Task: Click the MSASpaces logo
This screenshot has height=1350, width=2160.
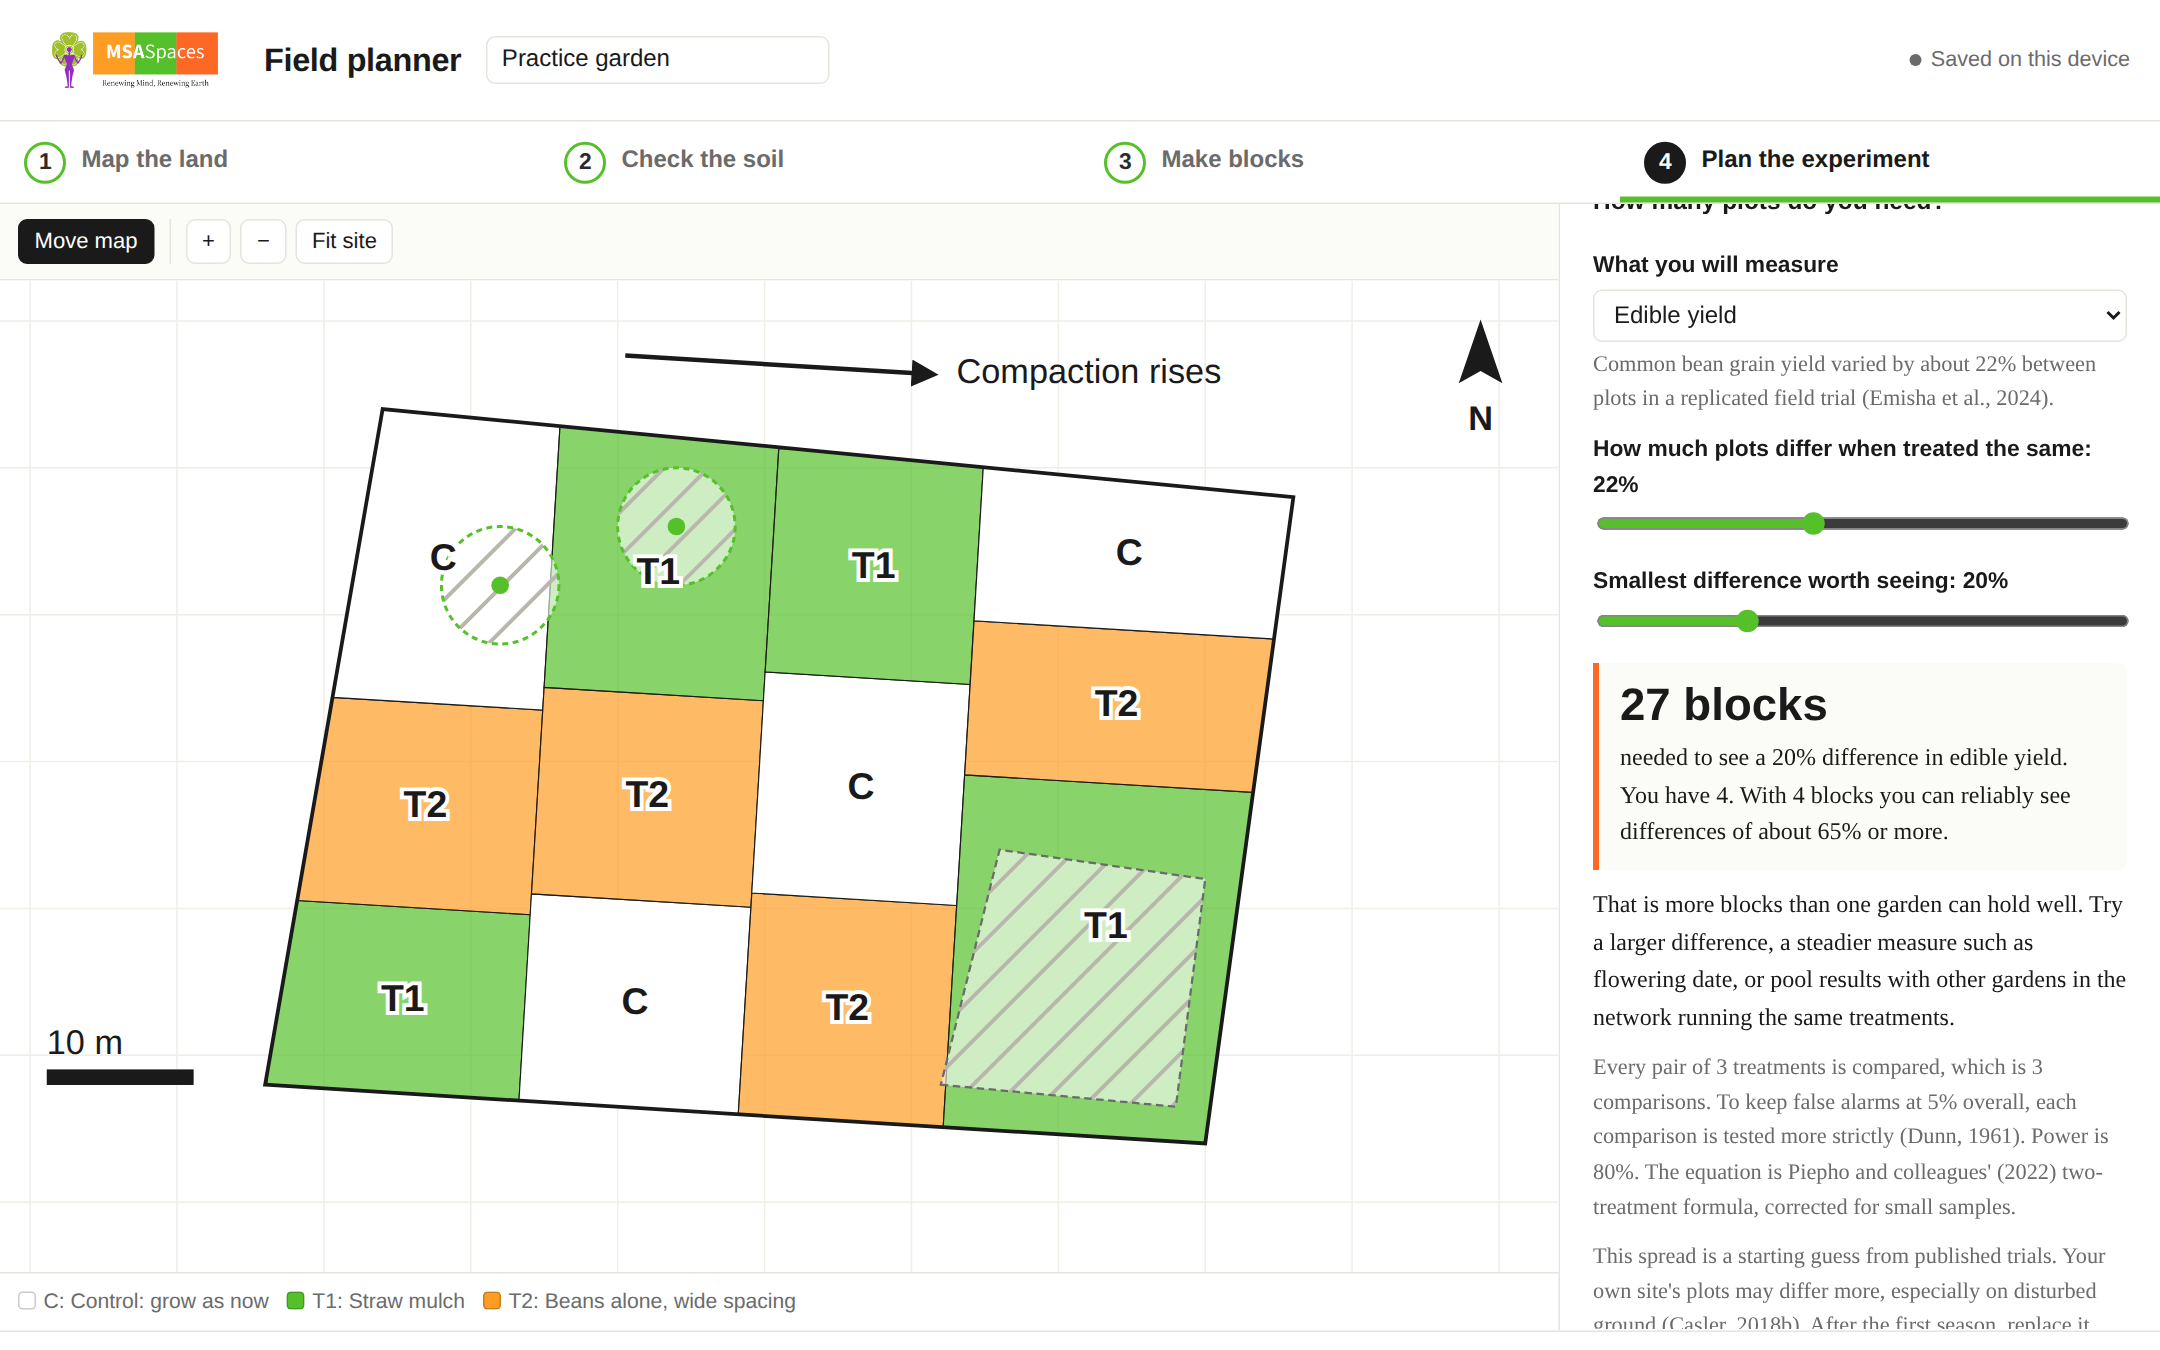Action: tap(134, 60)
